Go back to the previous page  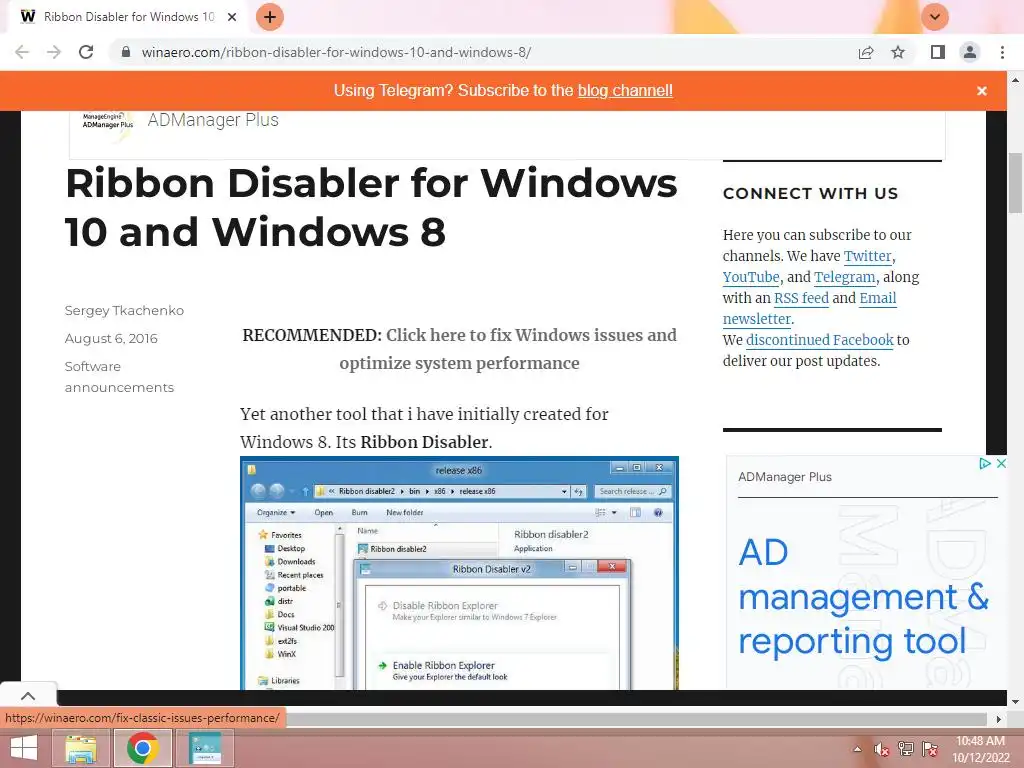click(22, 52)
